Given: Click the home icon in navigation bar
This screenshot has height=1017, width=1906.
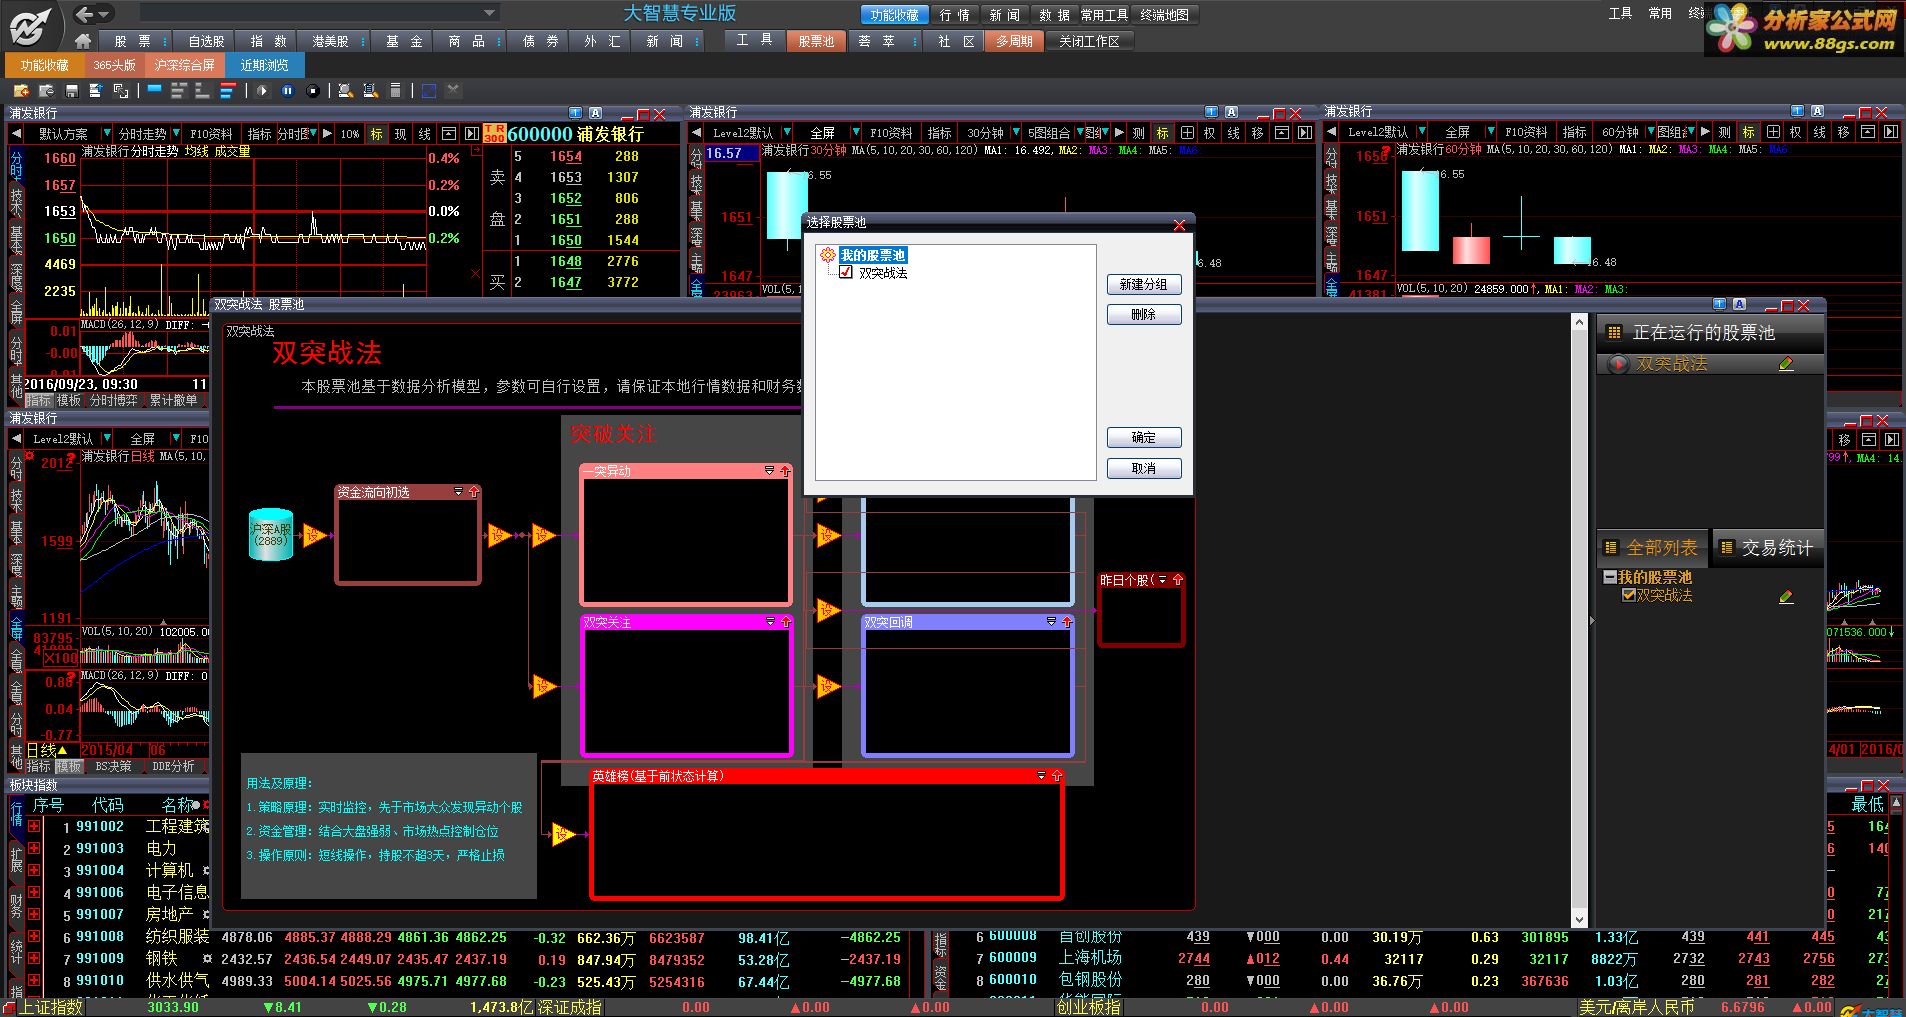Looking at the screenshot, I should click(x=83, y=41).
